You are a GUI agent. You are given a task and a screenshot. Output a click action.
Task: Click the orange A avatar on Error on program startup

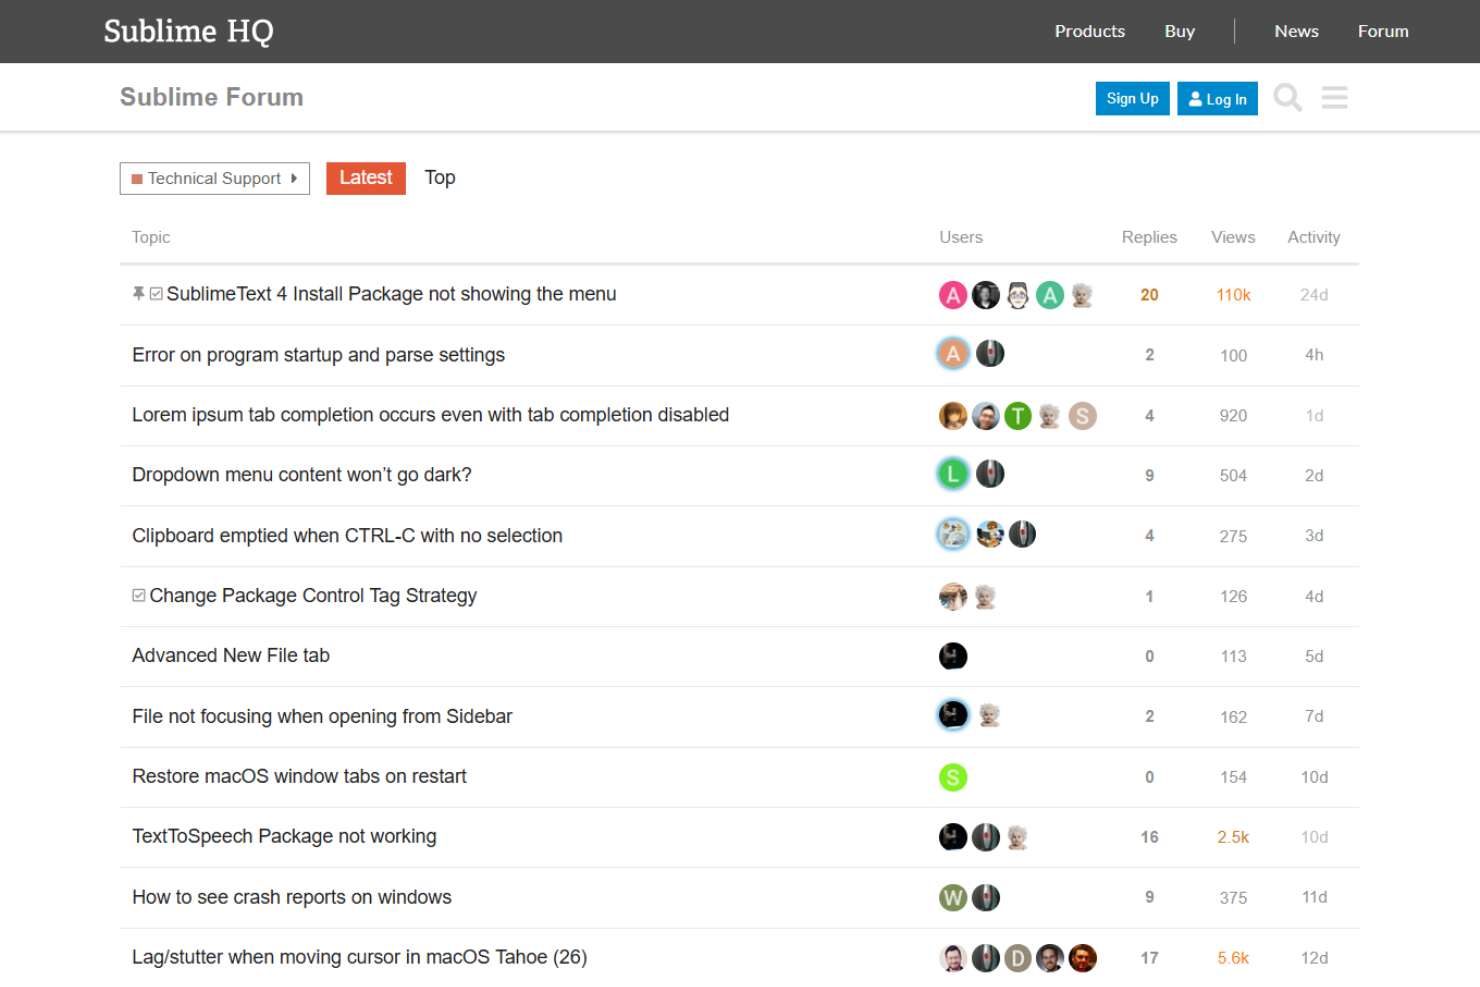coord(953,354)
